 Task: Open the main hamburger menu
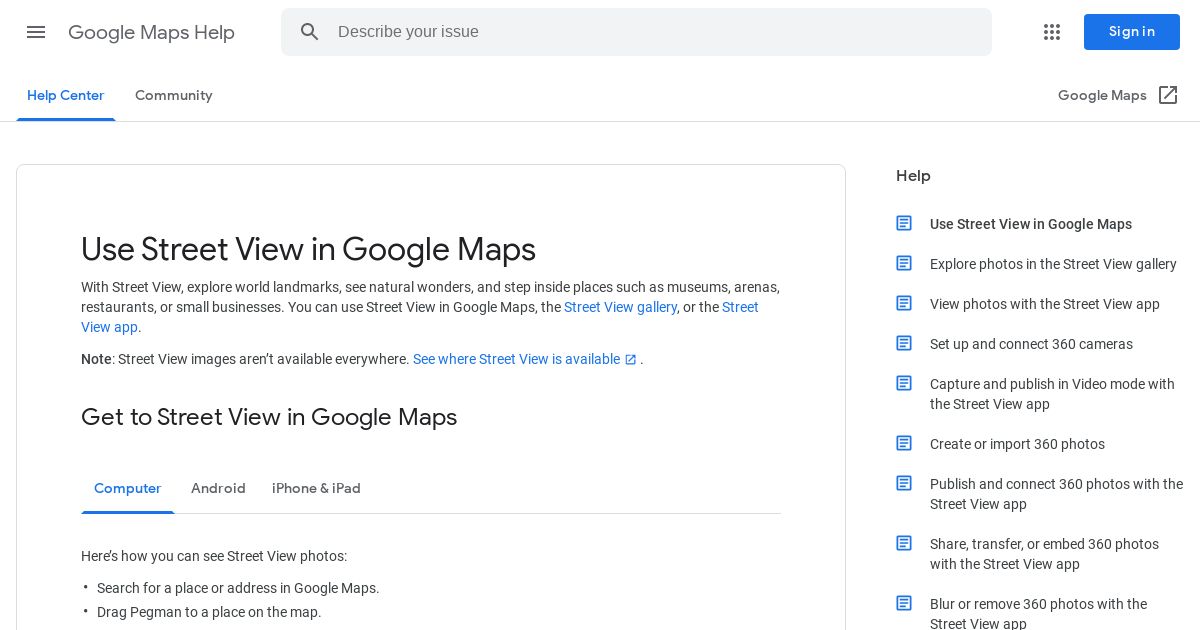click(36, 32)
